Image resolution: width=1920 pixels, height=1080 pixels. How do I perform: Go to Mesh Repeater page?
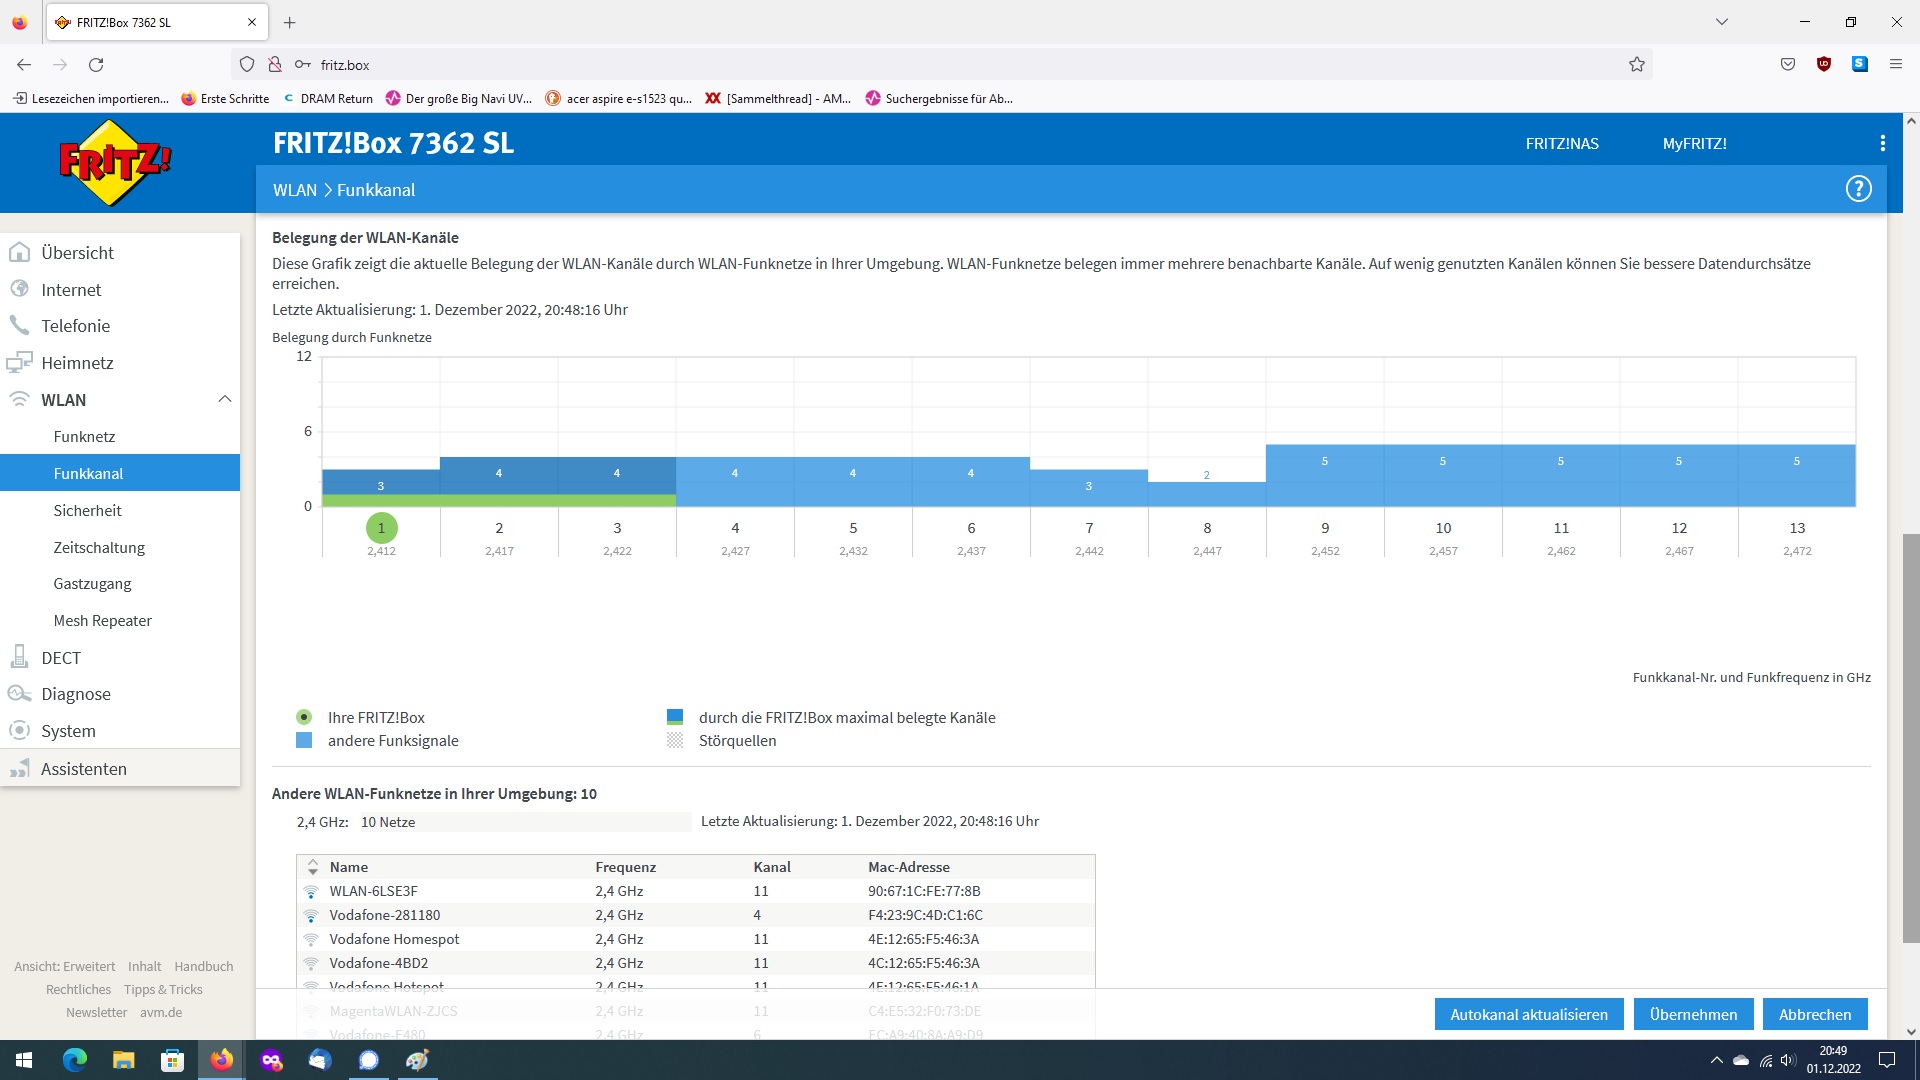[x=102, y=620]
